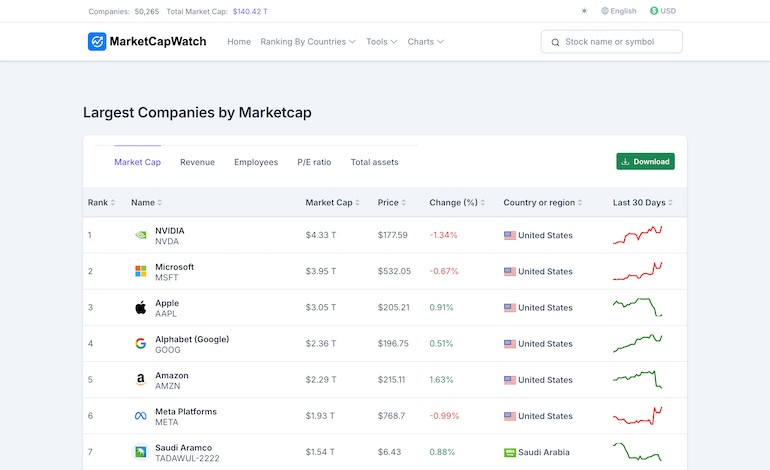Expand the Tools menu
This screenshot has width=770, height=470.
pyautogui.click(x=382, y=42)
